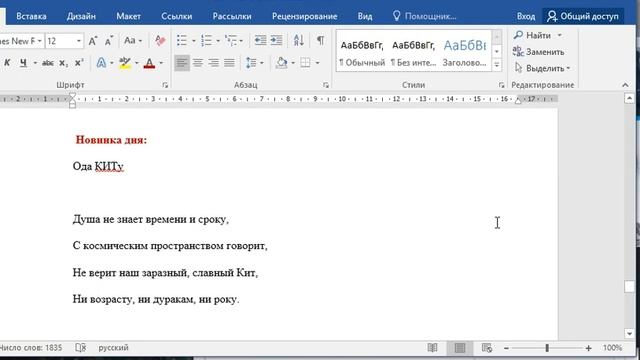The width and height of the screenshot is (640, 360).
Task: Expand the highlight color dropdown arrow
Action: coord(137,63)
